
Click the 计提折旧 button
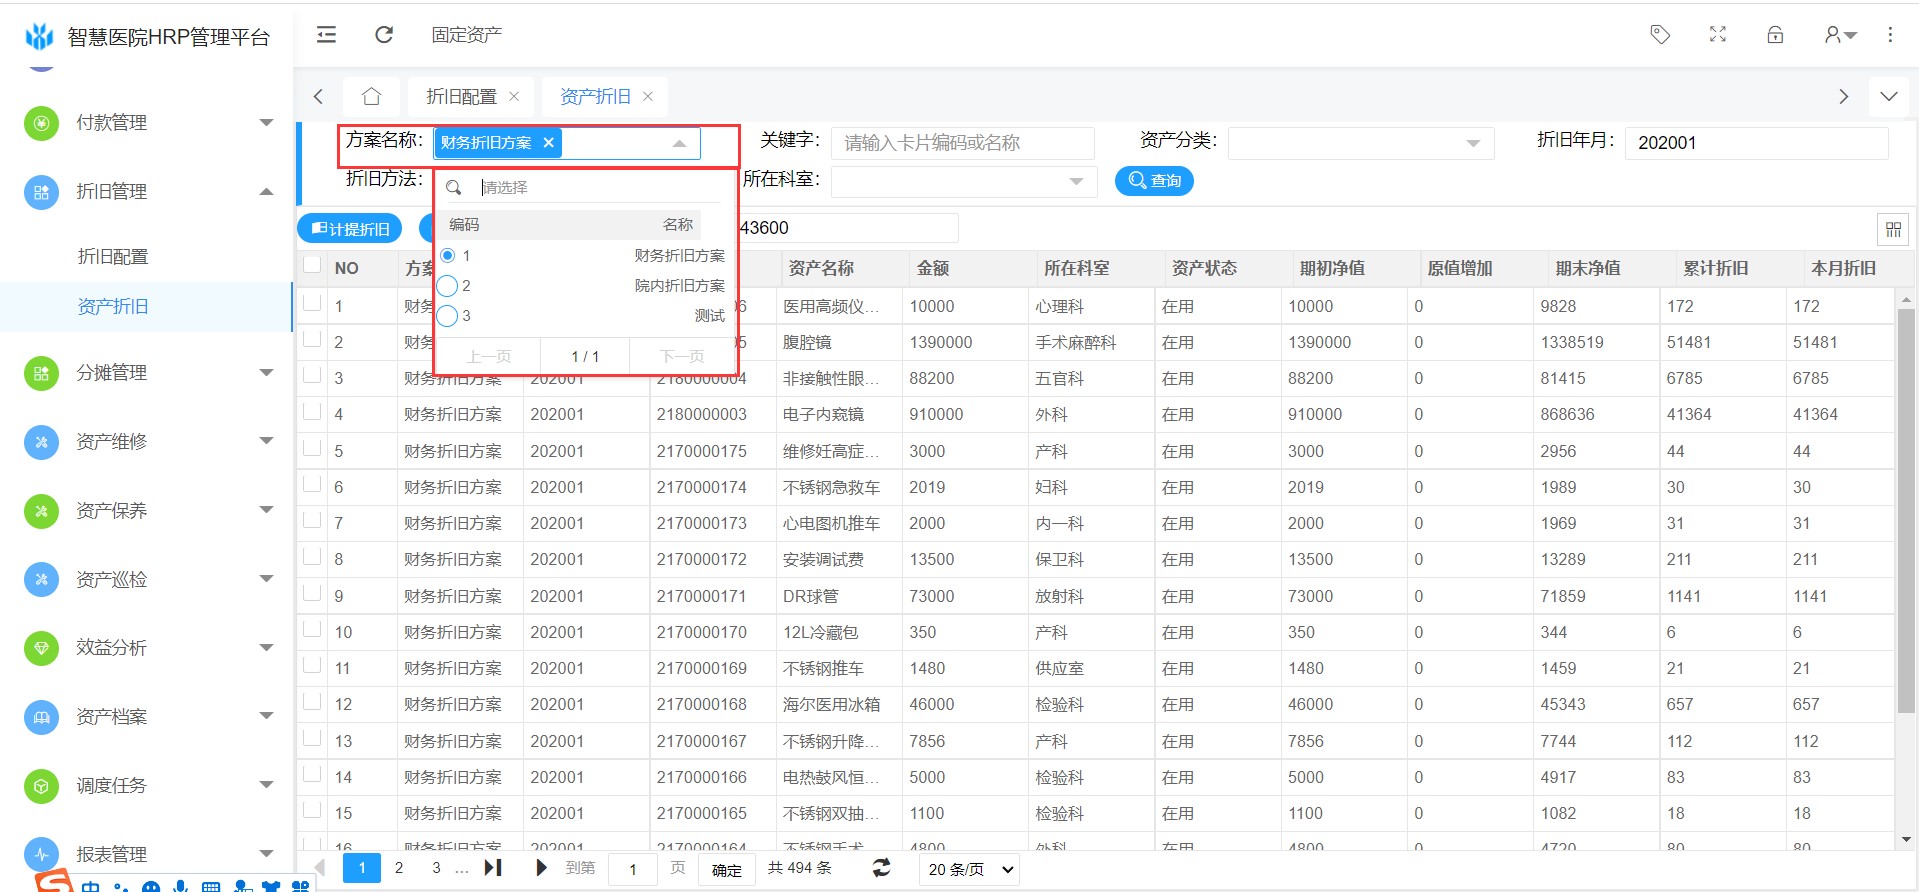(x=350, y=229)
